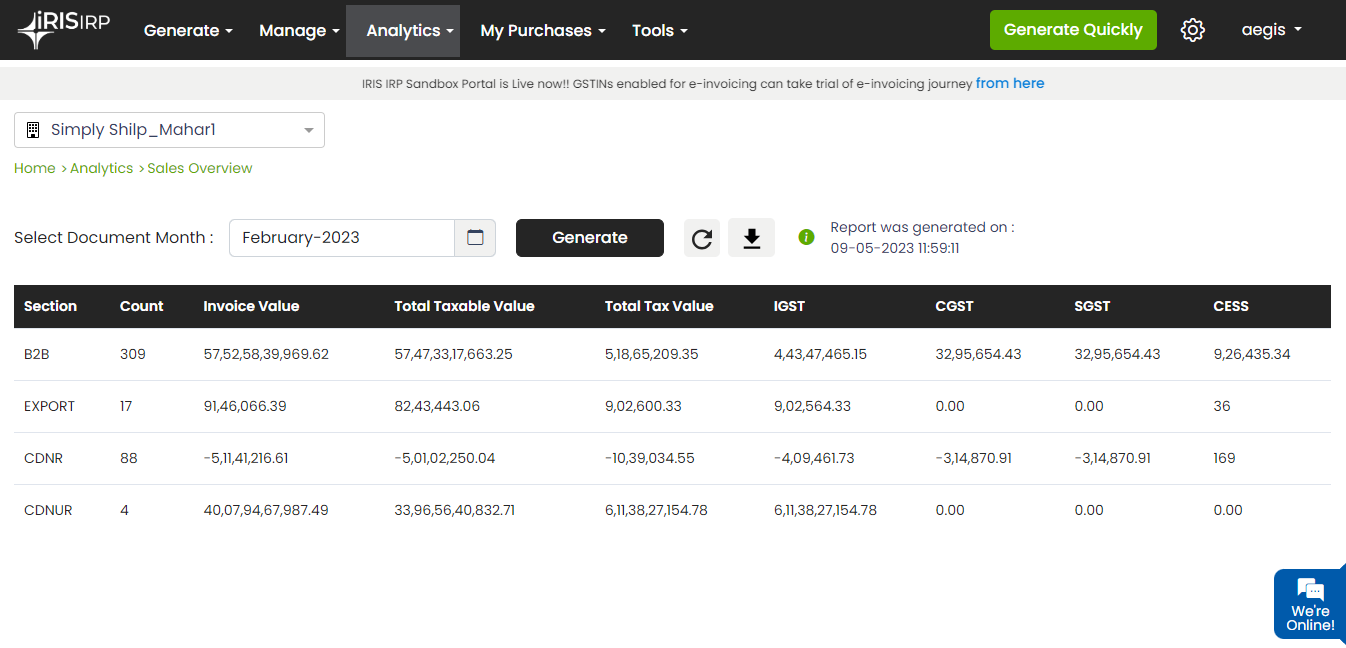
Task: Follow the 'from here' sandbox link
Action: [x=1010, y=83]
